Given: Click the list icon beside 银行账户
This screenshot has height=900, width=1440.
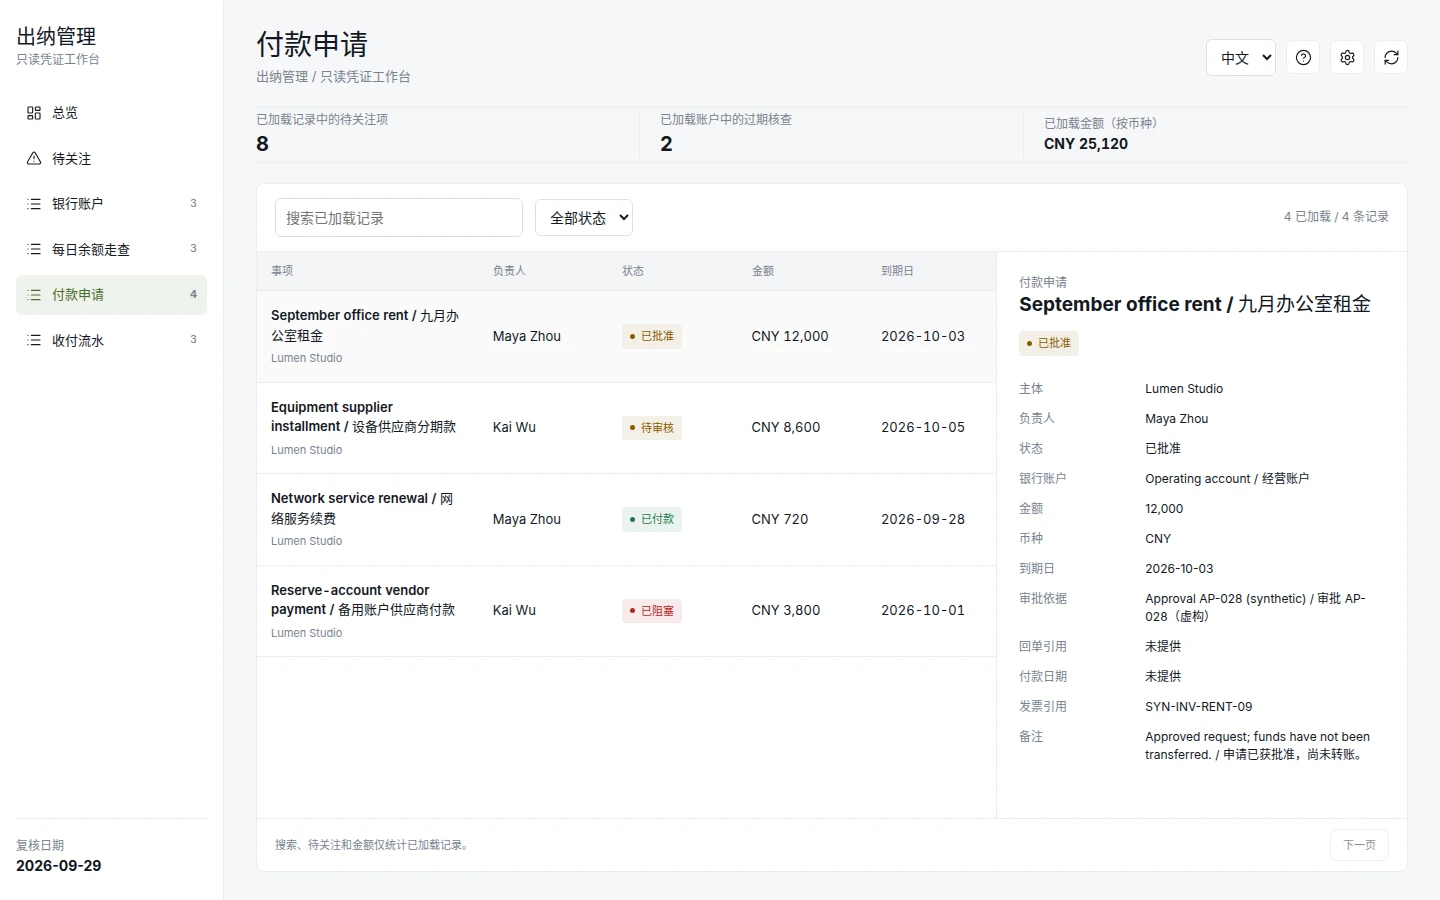Looking at the screenshot, I should (34, 204).
